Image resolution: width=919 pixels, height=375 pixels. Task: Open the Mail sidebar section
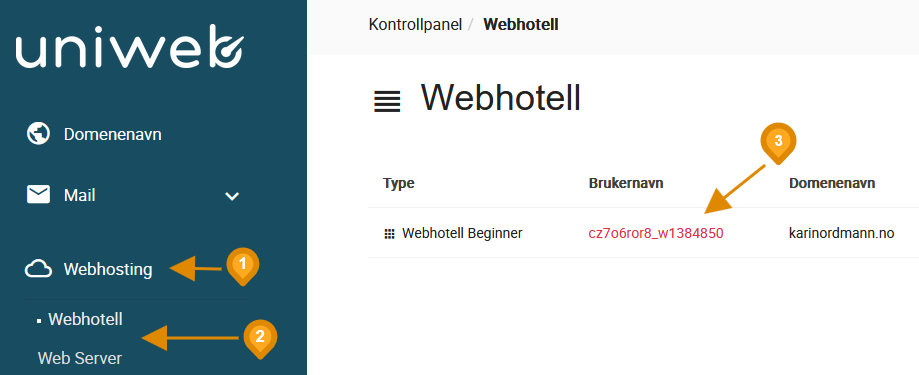[80, 195]
